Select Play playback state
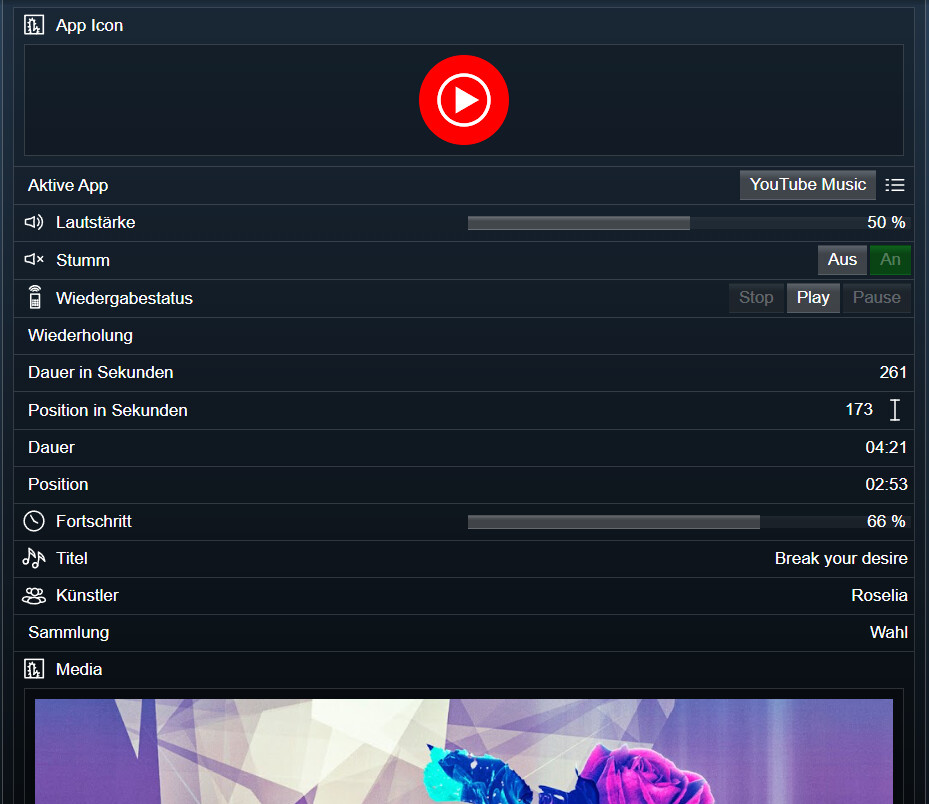 [x=813, y=297]
